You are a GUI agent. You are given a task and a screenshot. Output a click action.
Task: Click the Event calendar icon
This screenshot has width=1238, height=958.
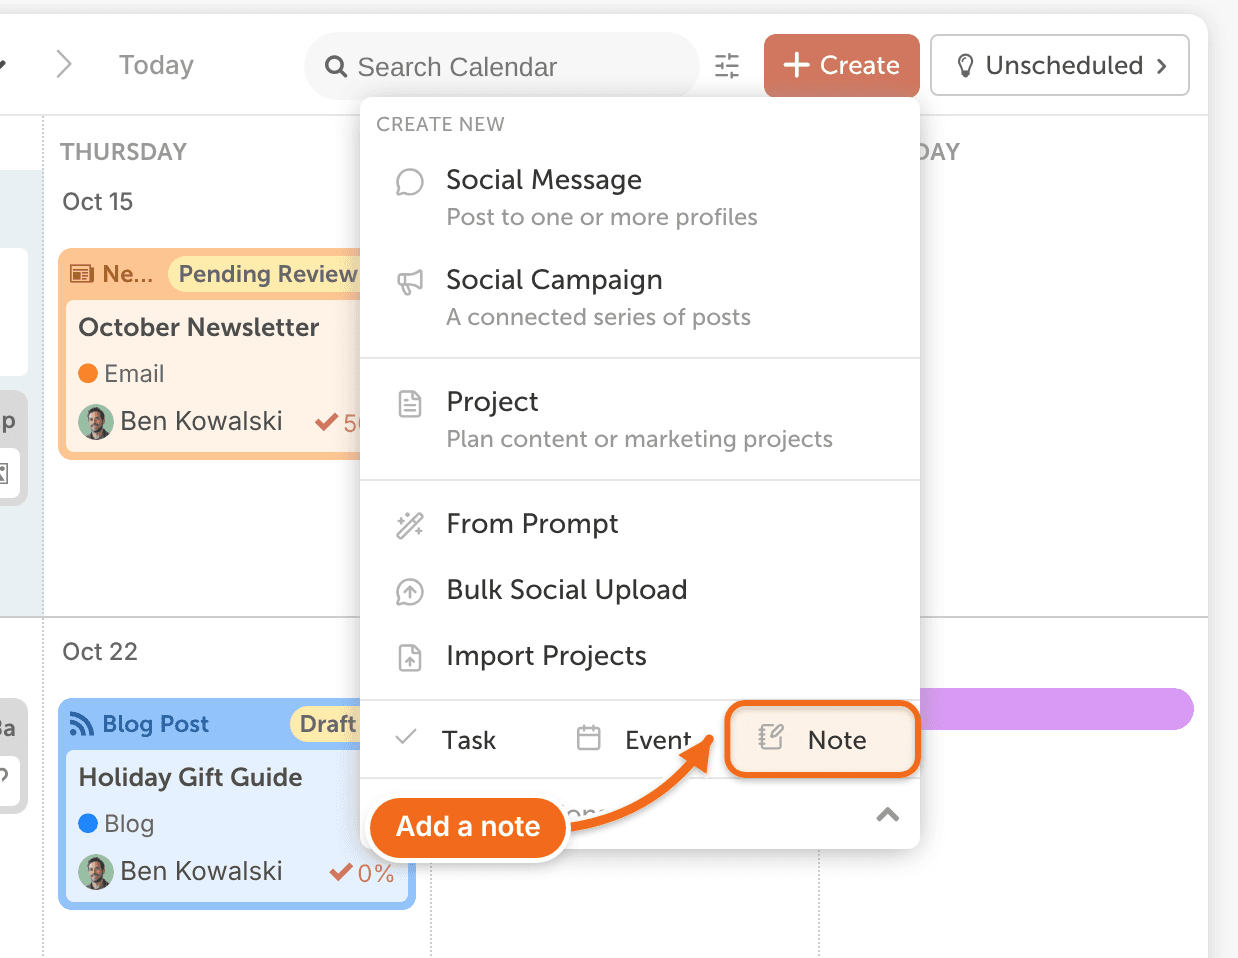[589, 738]
